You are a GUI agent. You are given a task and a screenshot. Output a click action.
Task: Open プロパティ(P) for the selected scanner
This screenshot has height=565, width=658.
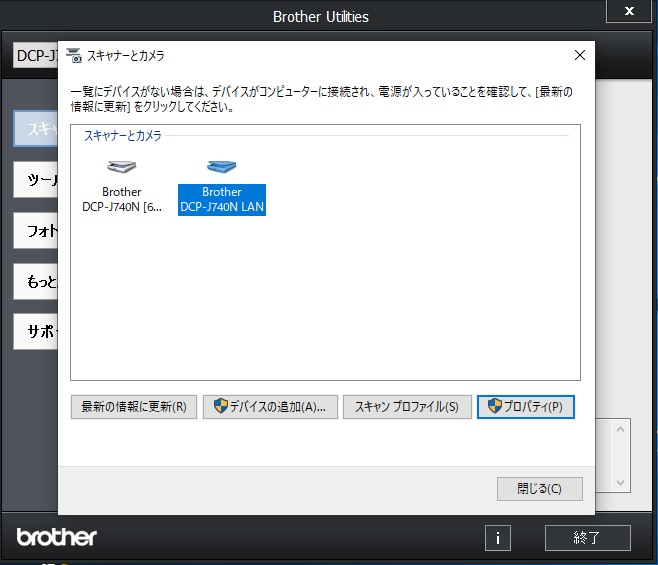[526, 407]
